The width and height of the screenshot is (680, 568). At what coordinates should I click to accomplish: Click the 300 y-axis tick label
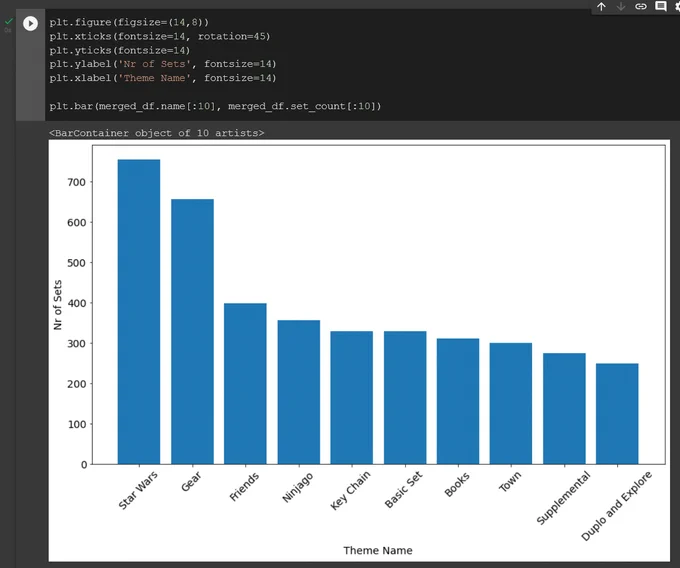click(x=76, y=344)
